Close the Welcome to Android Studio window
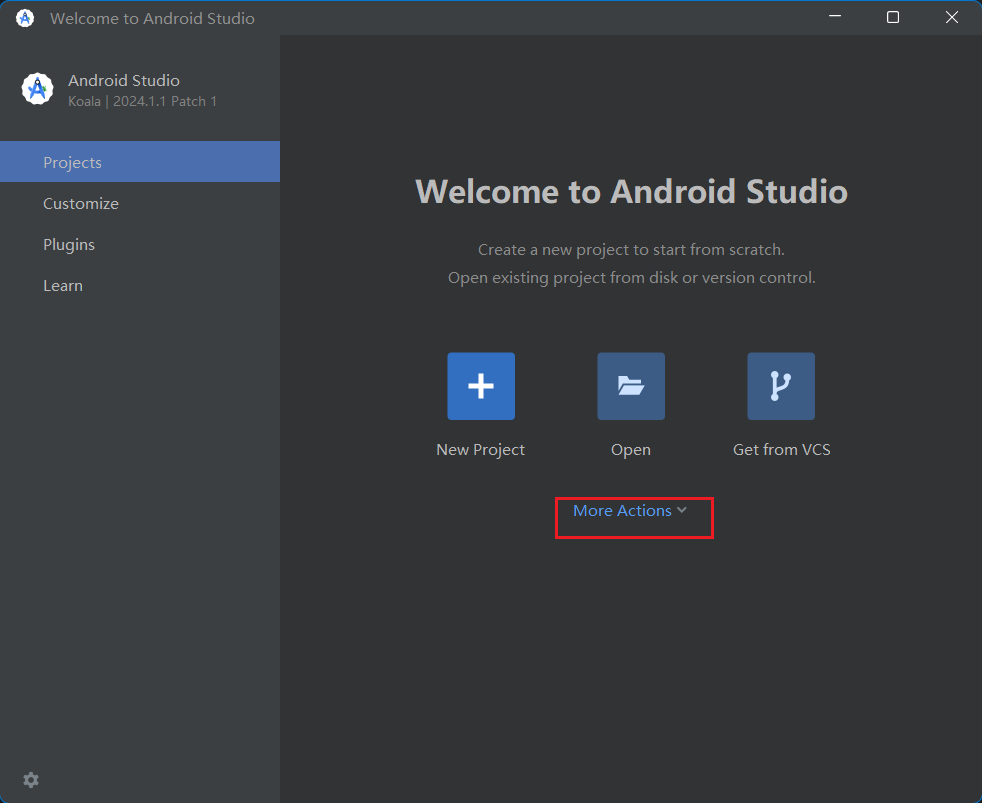Screen dimensions: 982x803 point(952,17)
